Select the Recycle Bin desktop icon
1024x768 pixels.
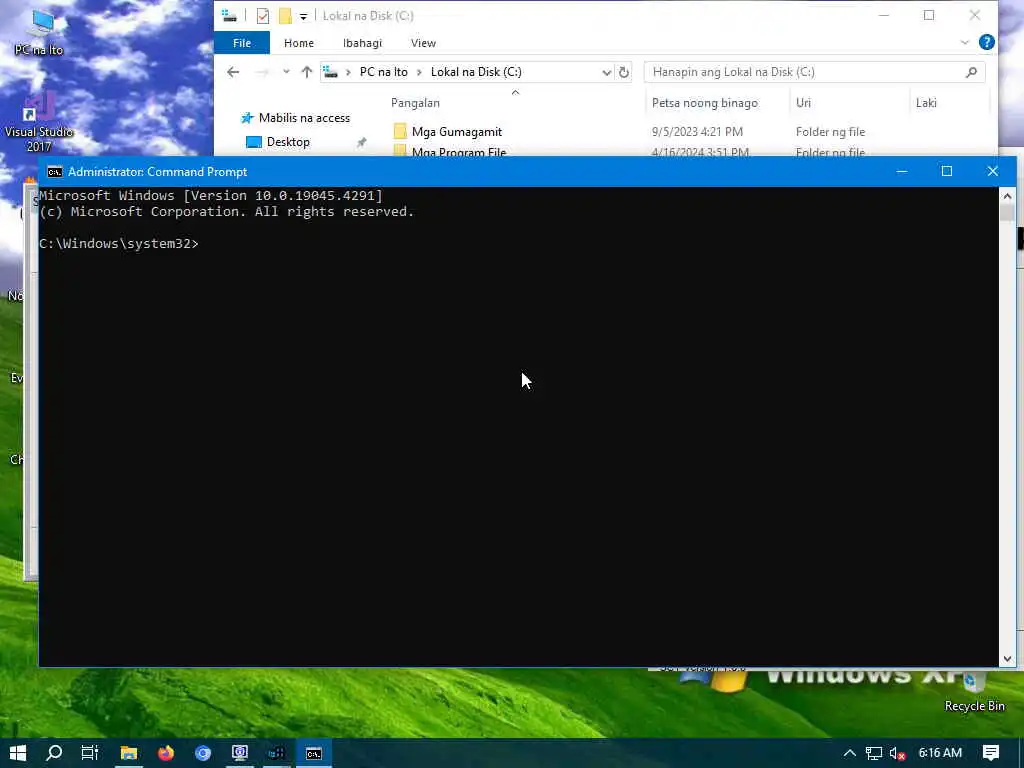pyautogui.click(x=974, y=692)
